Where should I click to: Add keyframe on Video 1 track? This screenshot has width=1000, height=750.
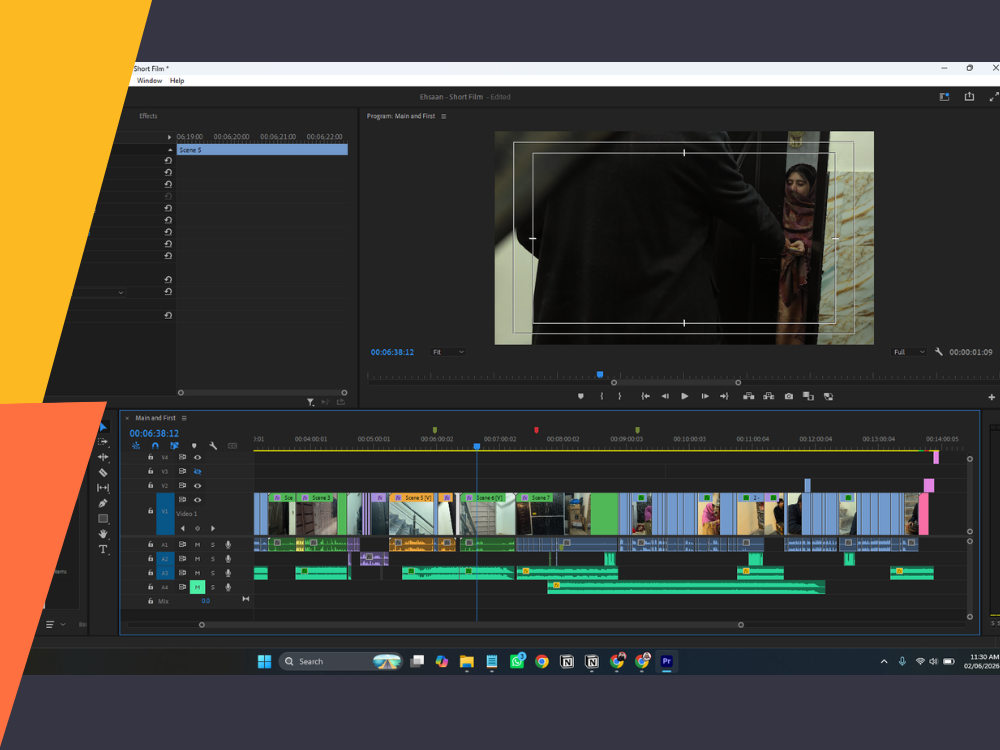pyautogui.click(x=198, y=528)
